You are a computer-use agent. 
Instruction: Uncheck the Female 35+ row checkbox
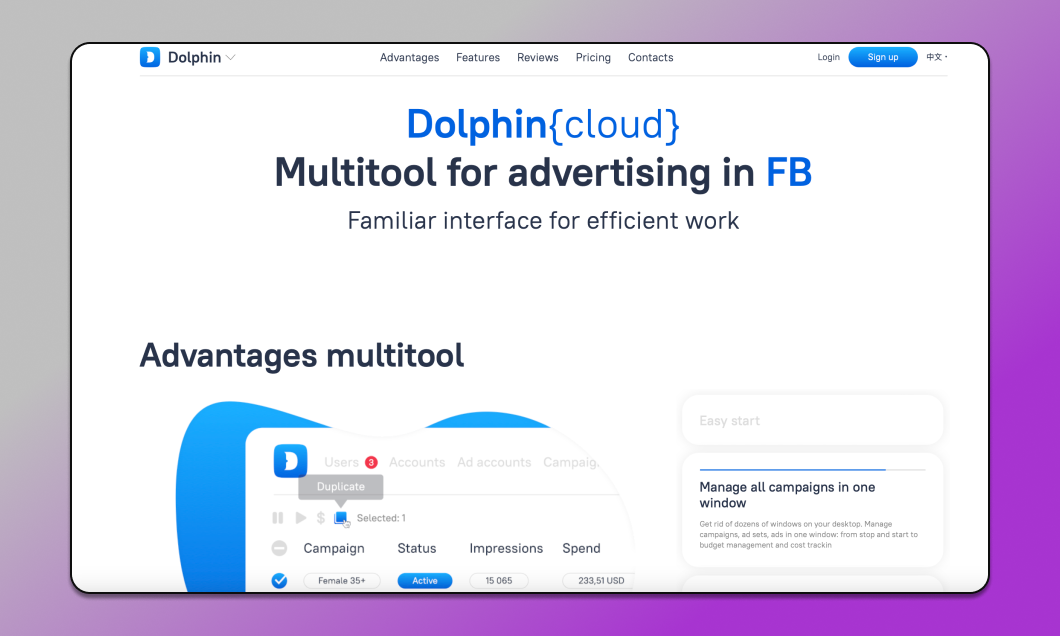(x=279, y=581)
